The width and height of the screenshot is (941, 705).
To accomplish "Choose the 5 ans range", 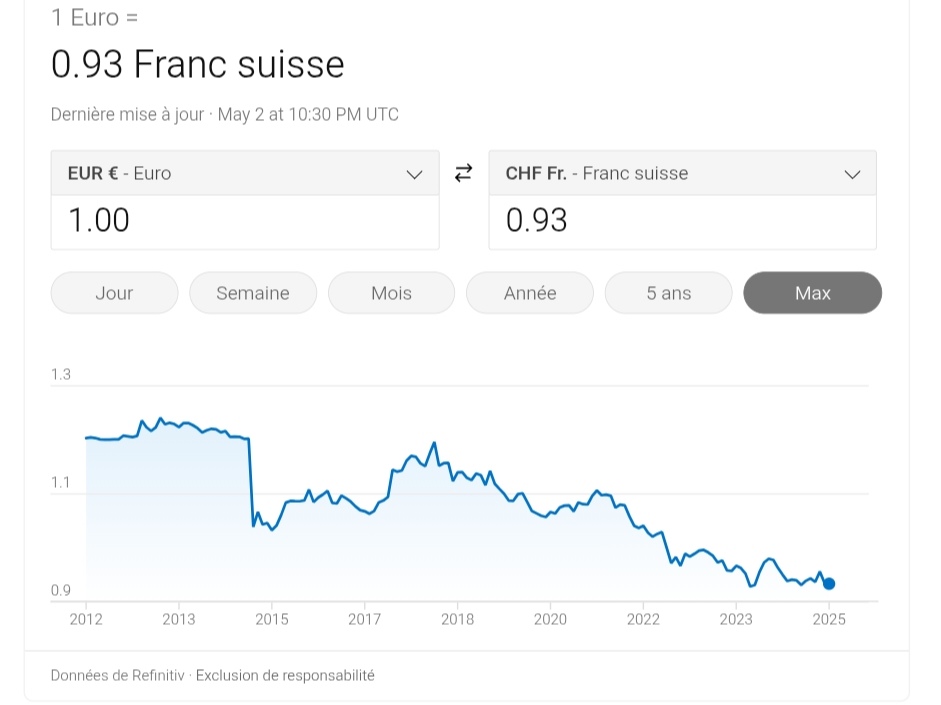I will point(669,293).
